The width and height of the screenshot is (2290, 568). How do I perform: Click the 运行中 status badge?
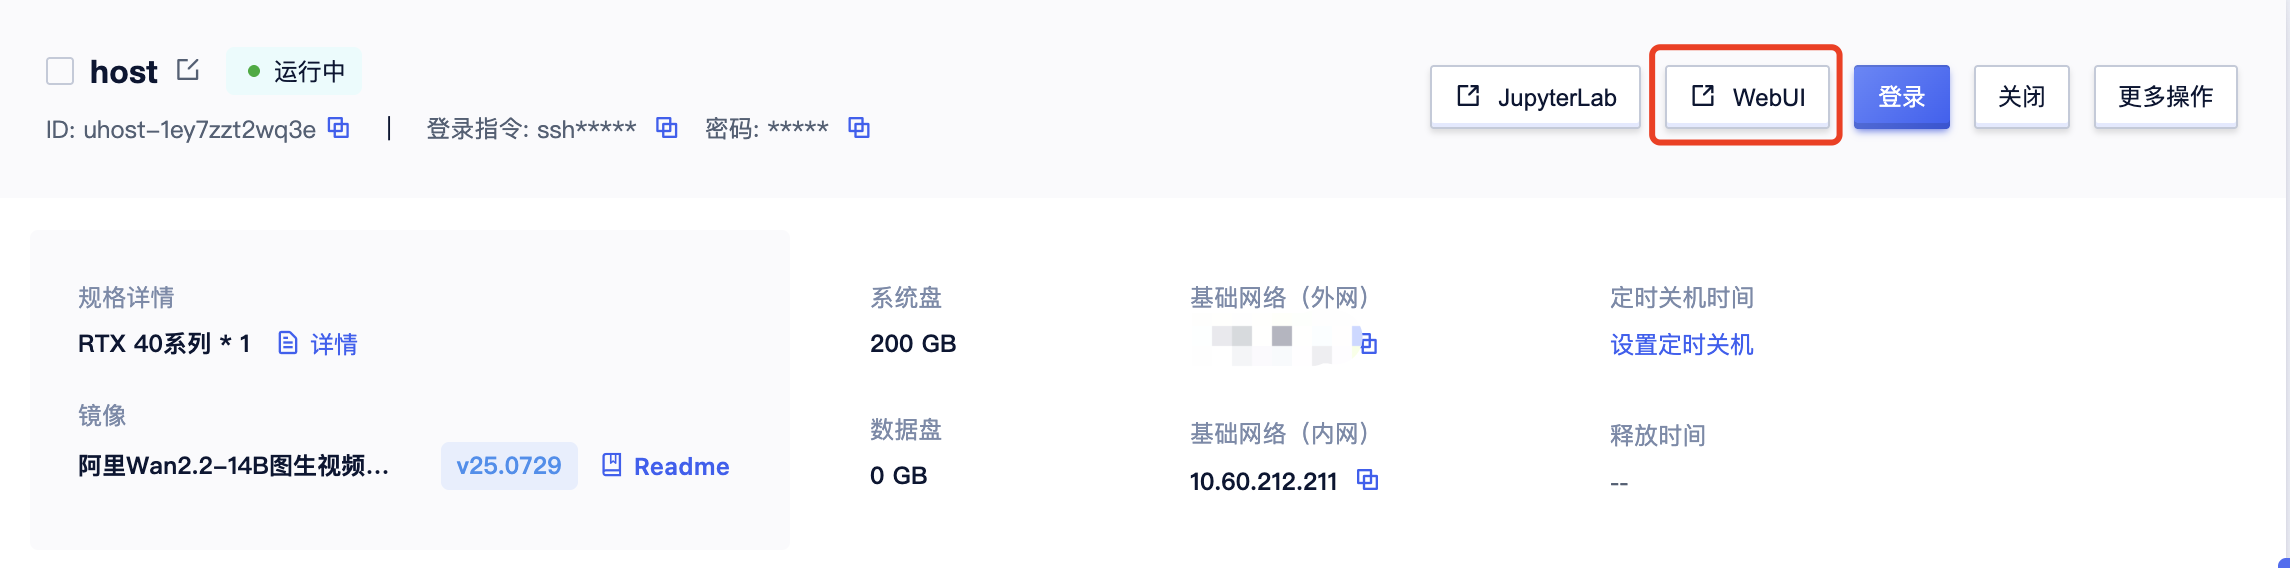coord(294,71)
